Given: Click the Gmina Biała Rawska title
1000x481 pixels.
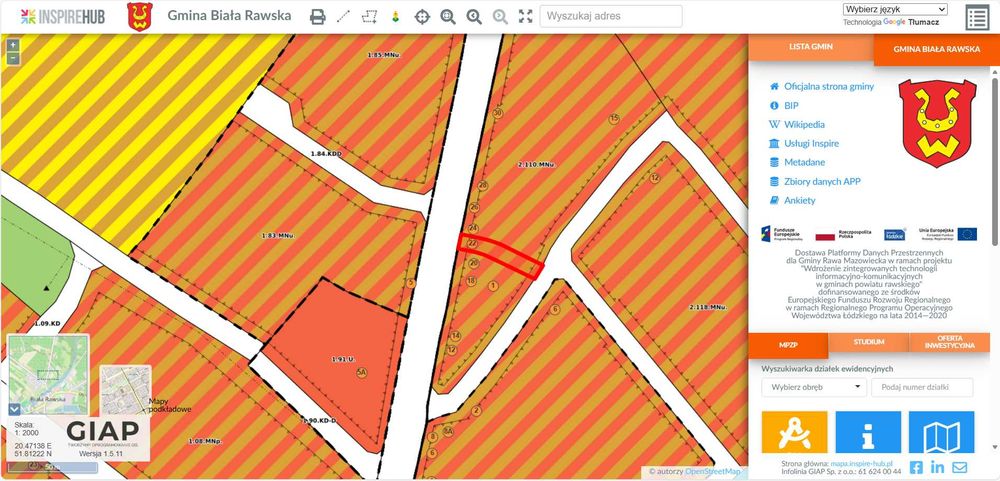Looking at the screenshot, I should (x=229, y=15).
